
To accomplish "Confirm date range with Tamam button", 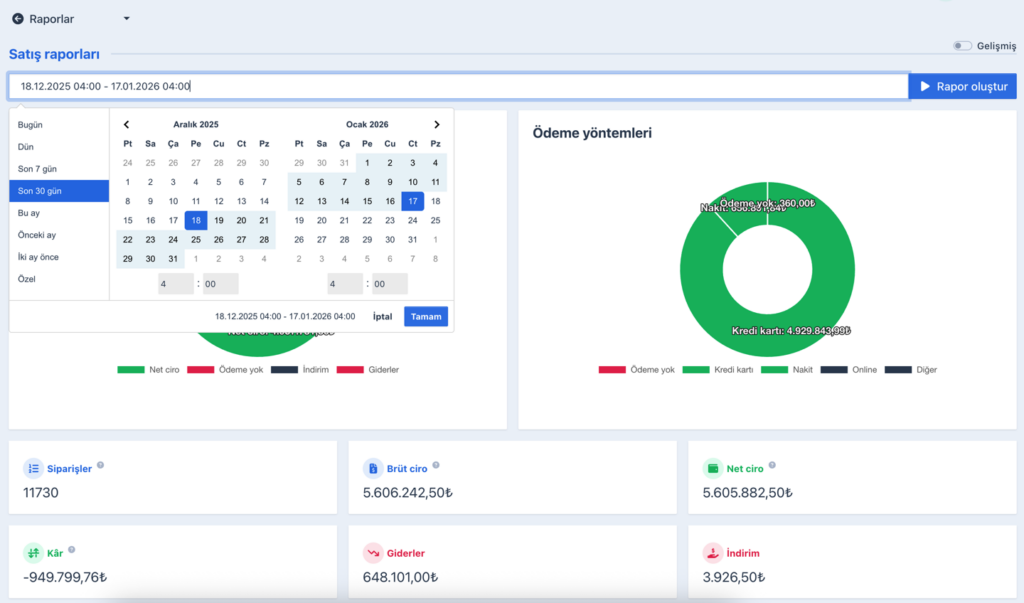I will tap(426, 316).
